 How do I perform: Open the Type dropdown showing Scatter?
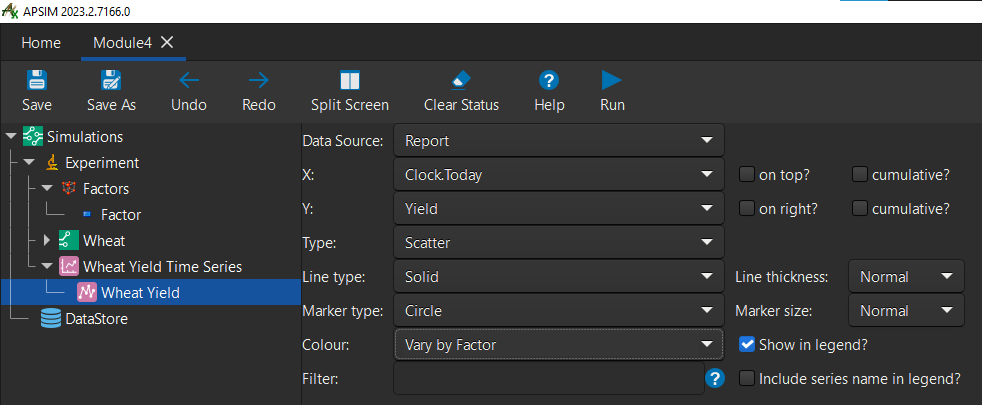pyautogui.click(x=559, y=242)
